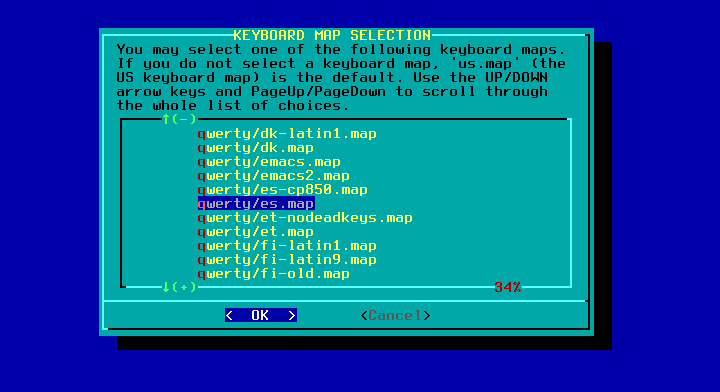This screenshot has width=720, height=392.
Task: Choose qwerty/fi-old.map from list
Action: 274,274
